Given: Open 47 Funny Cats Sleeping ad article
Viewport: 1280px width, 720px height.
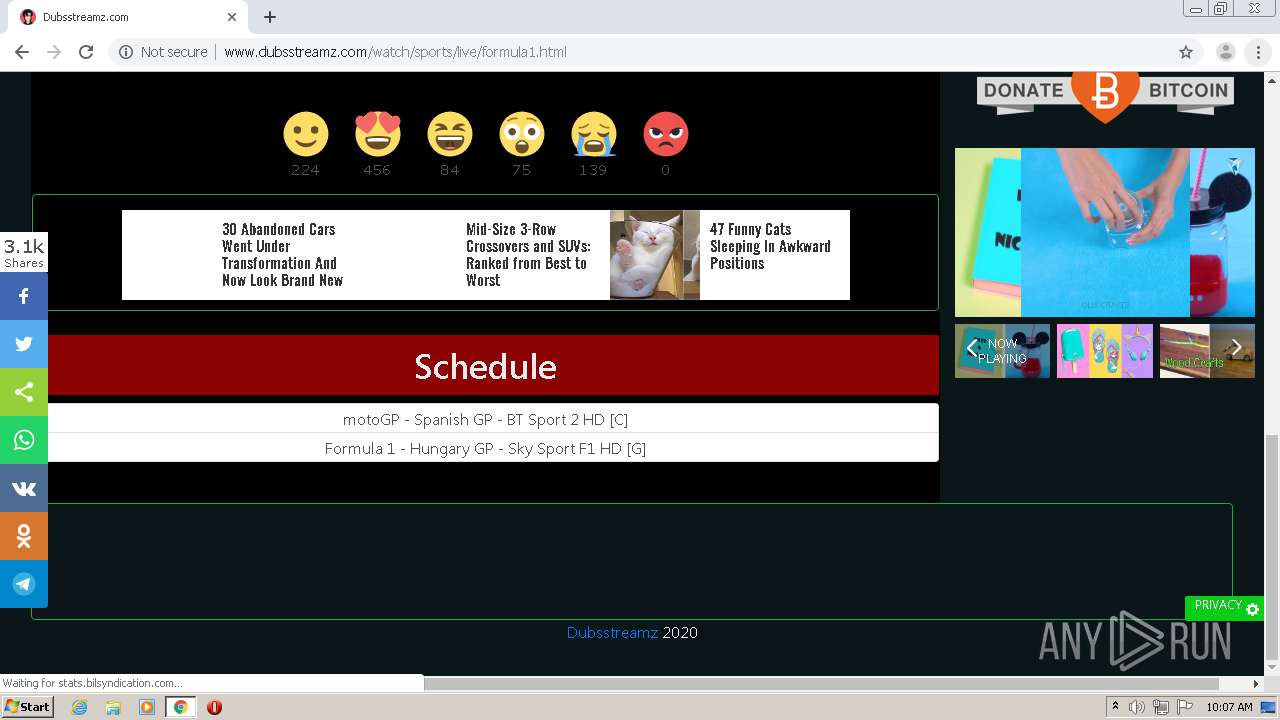Looking at the screenshot, I should point(770,246).
